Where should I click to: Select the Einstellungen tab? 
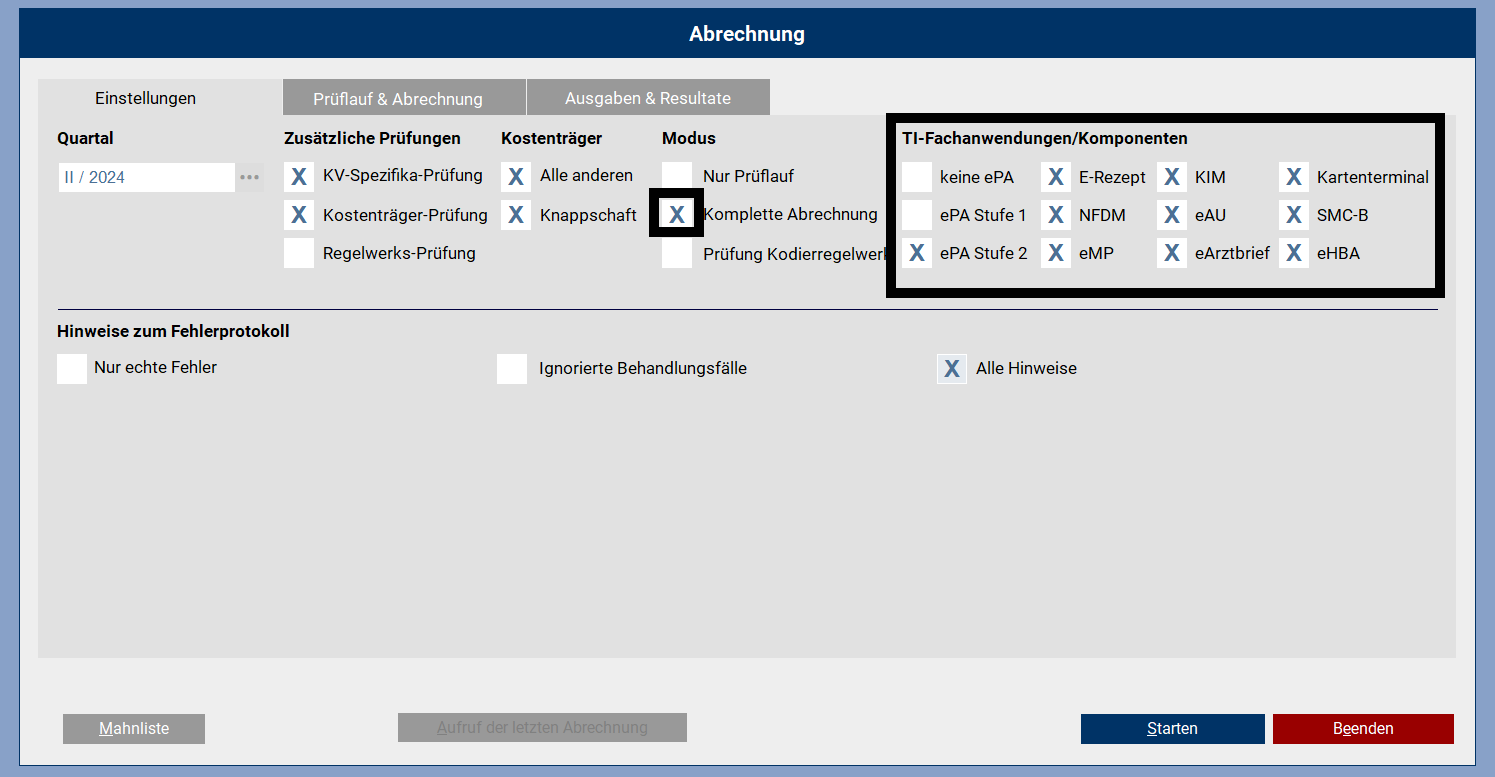146,98
